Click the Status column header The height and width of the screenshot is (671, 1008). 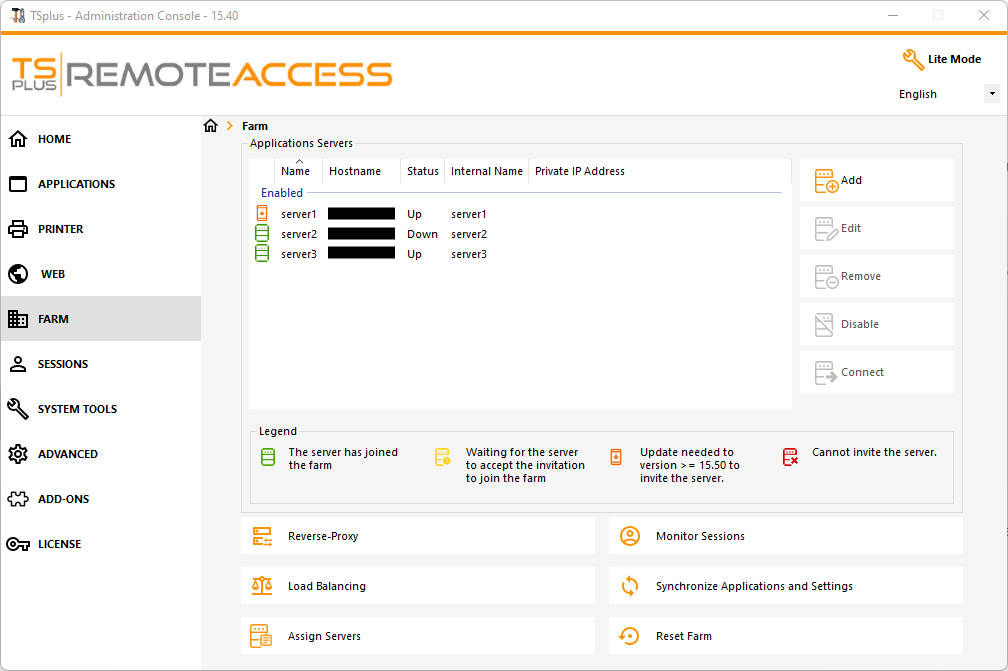422,171
